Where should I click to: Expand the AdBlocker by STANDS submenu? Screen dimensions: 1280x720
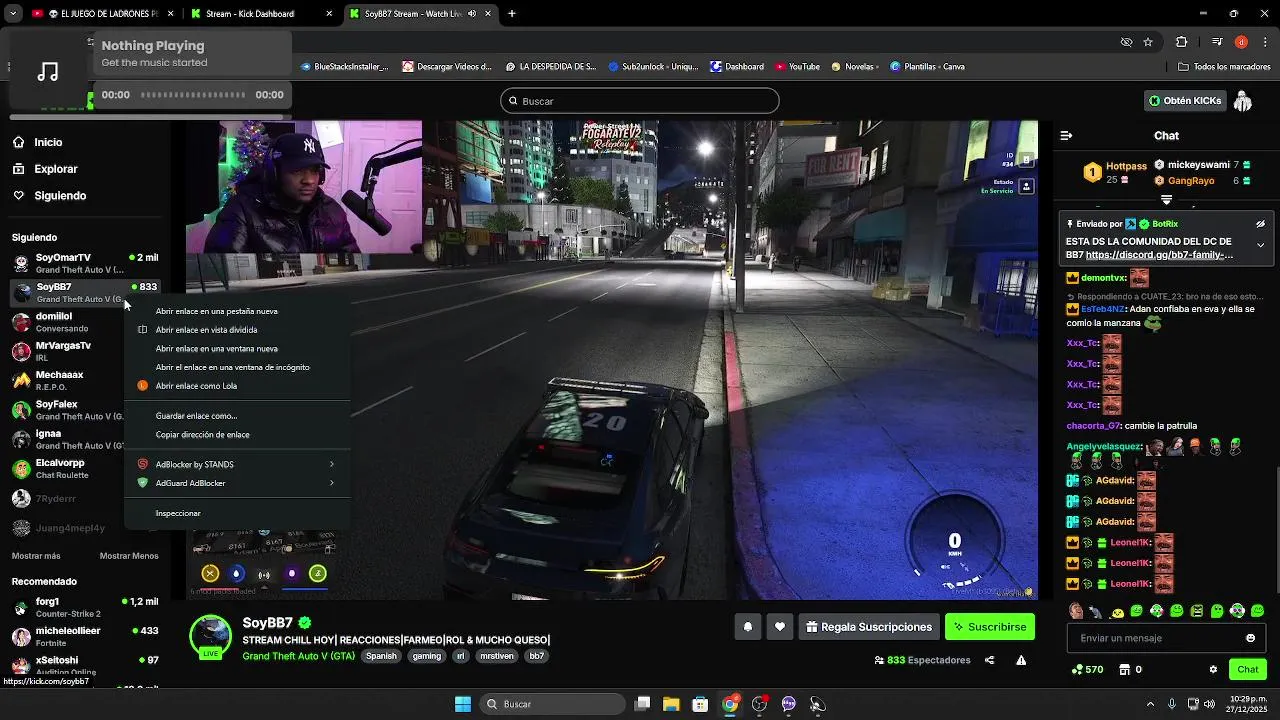[x=238, y=464]
